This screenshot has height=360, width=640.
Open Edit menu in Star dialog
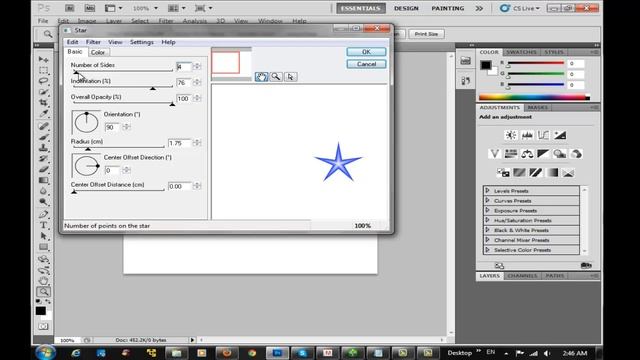click(x=72, y=42)
